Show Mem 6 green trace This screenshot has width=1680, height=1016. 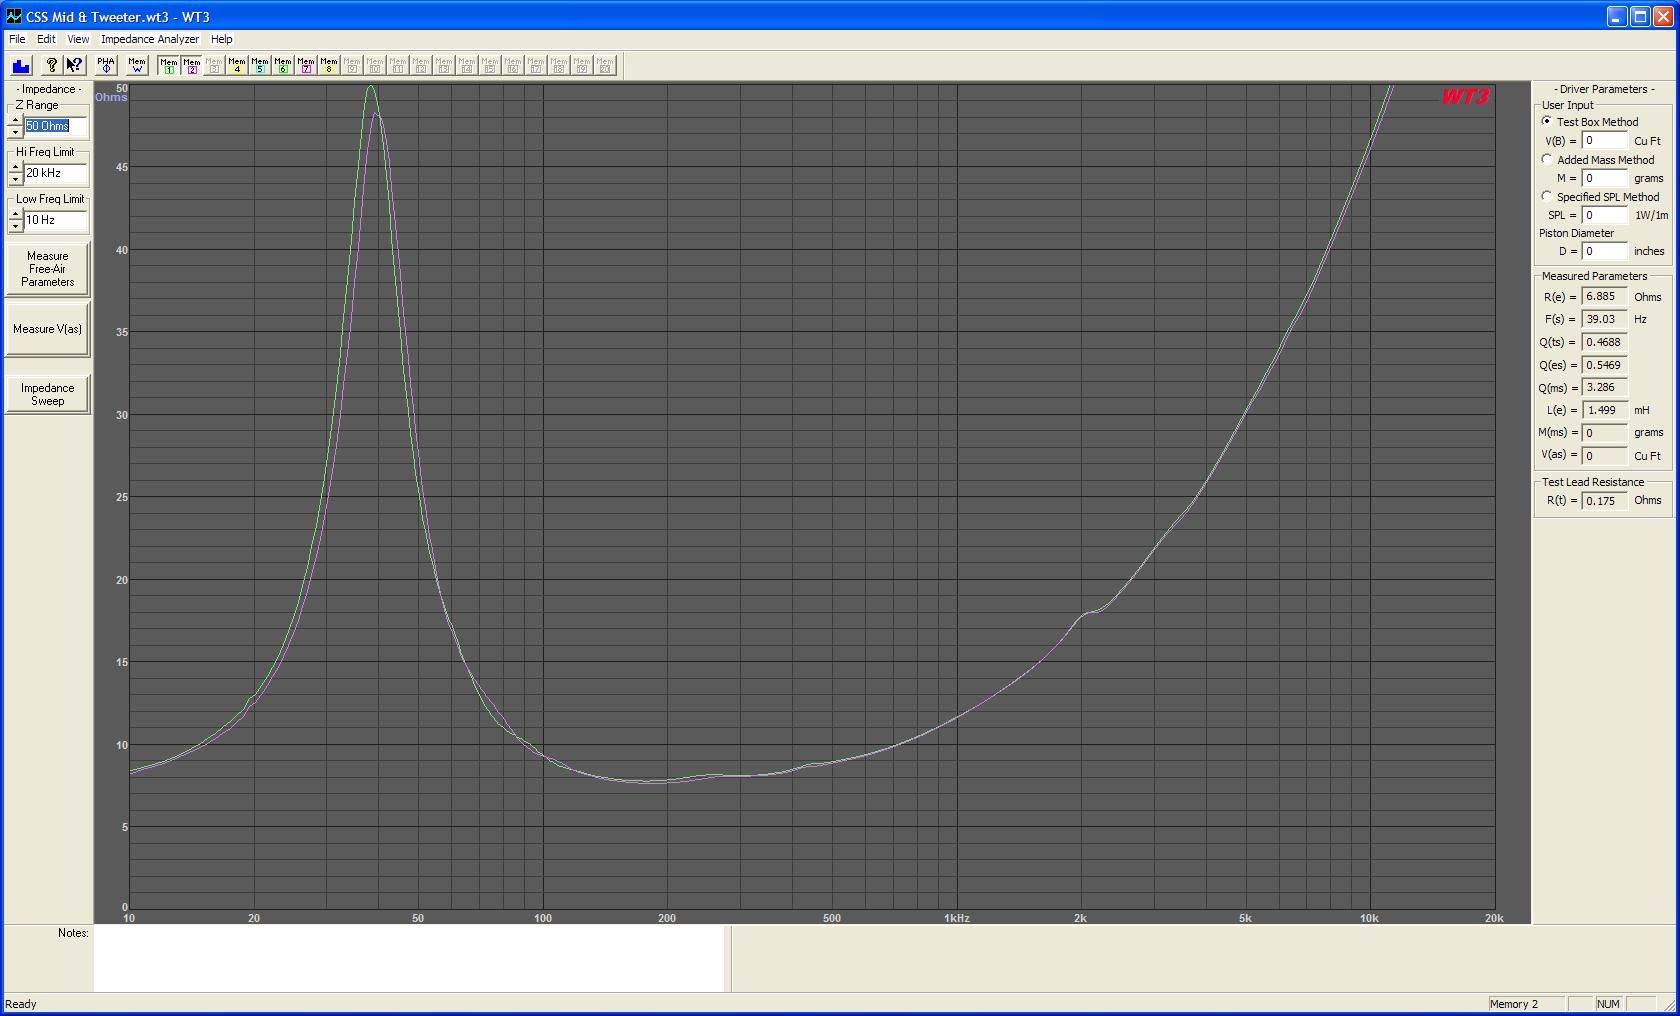(x=283, y=66)
